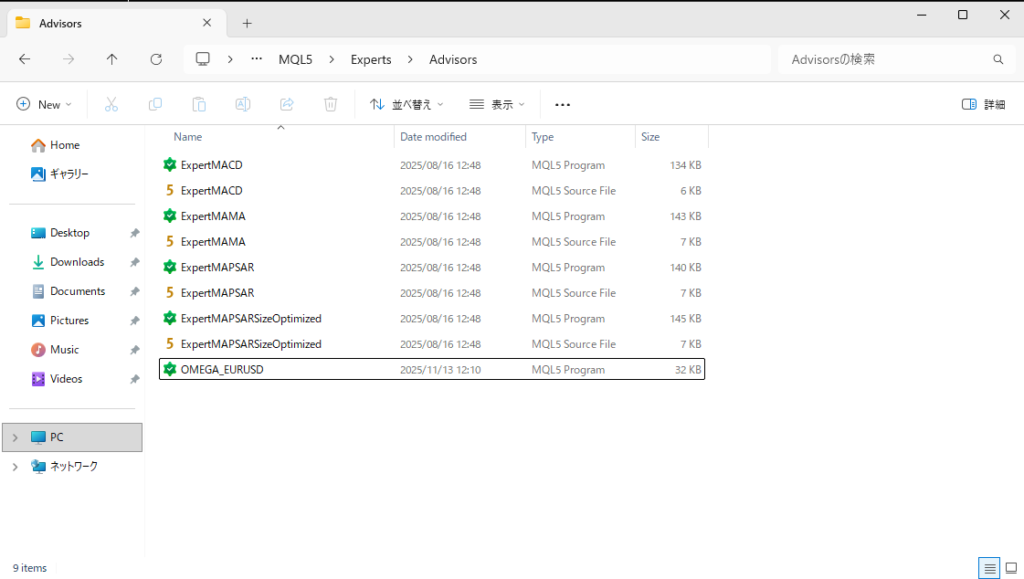
Task: Click the Cut scissors icon in toolbar
Action: tap(111, 104)
